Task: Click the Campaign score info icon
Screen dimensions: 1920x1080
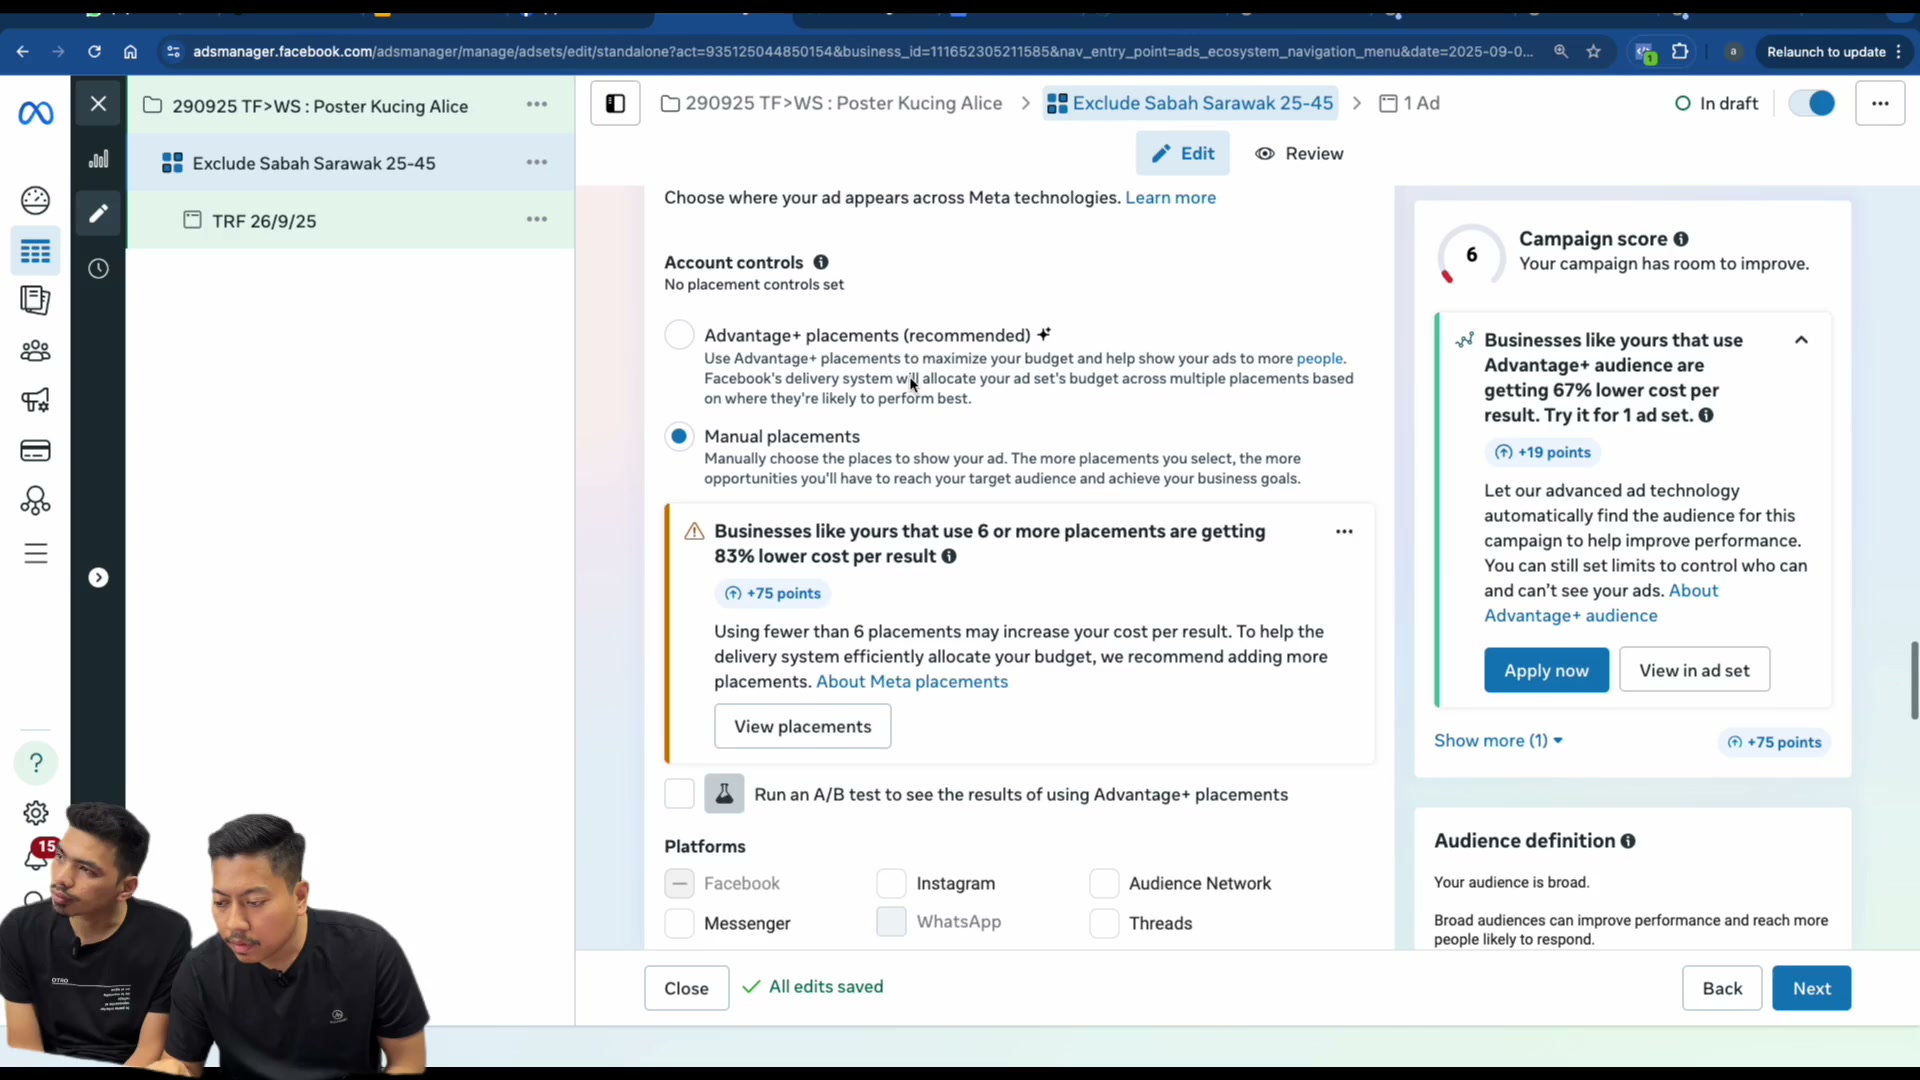Action: click(x=1681, y=240)
